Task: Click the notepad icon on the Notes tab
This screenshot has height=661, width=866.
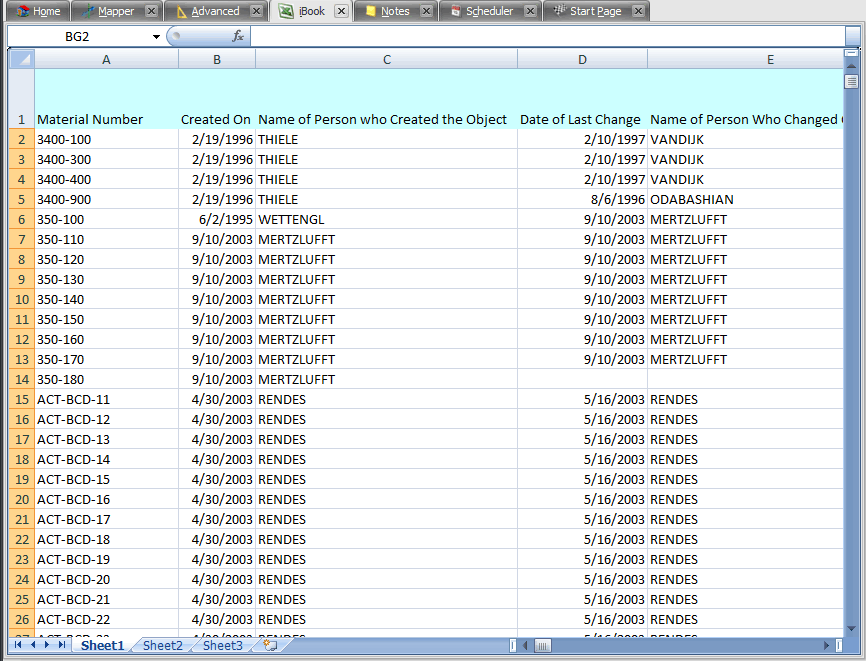Action: (371, 10)
